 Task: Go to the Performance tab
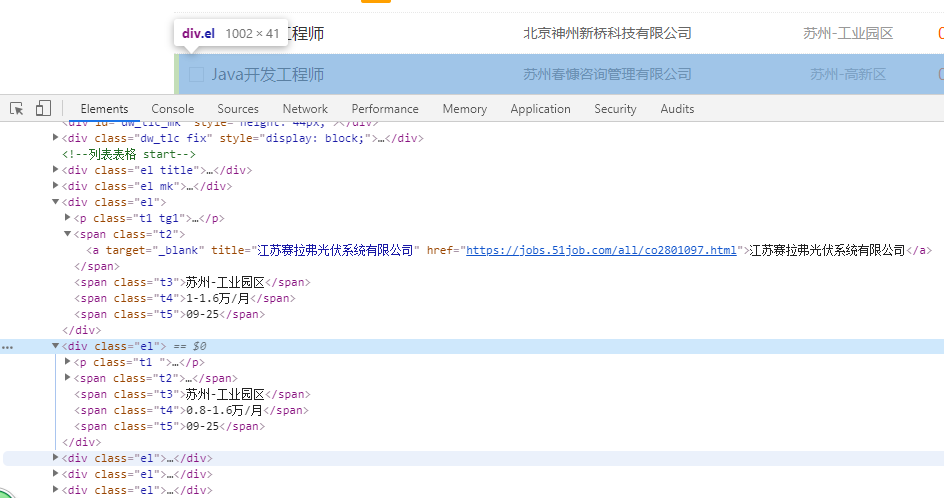point(385,109)
